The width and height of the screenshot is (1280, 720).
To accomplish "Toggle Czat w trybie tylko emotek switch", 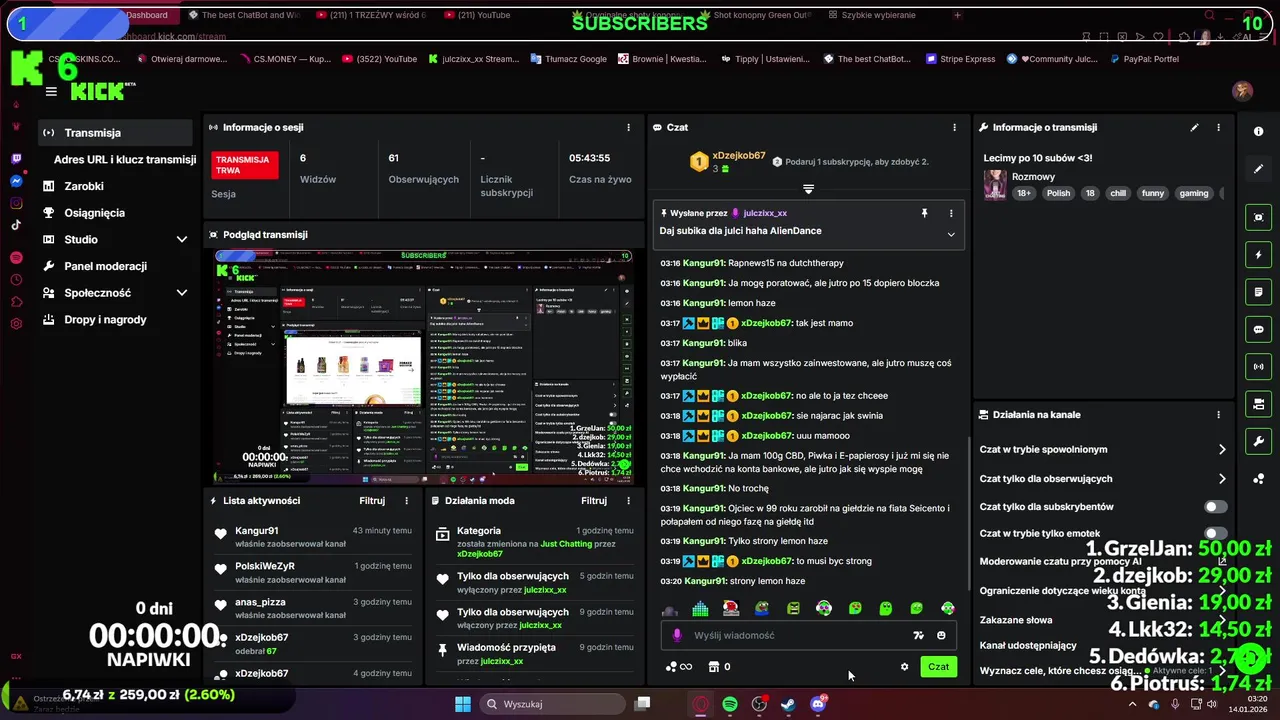I will tap(1216, 533).
